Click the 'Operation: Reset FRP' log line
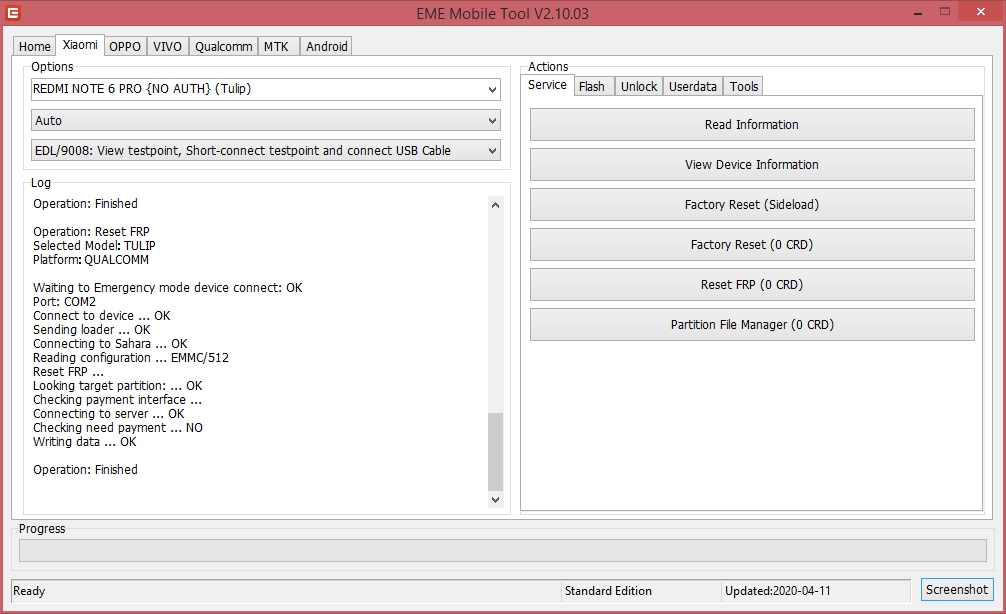1006x614 pixels. click(x=91, y=232)
